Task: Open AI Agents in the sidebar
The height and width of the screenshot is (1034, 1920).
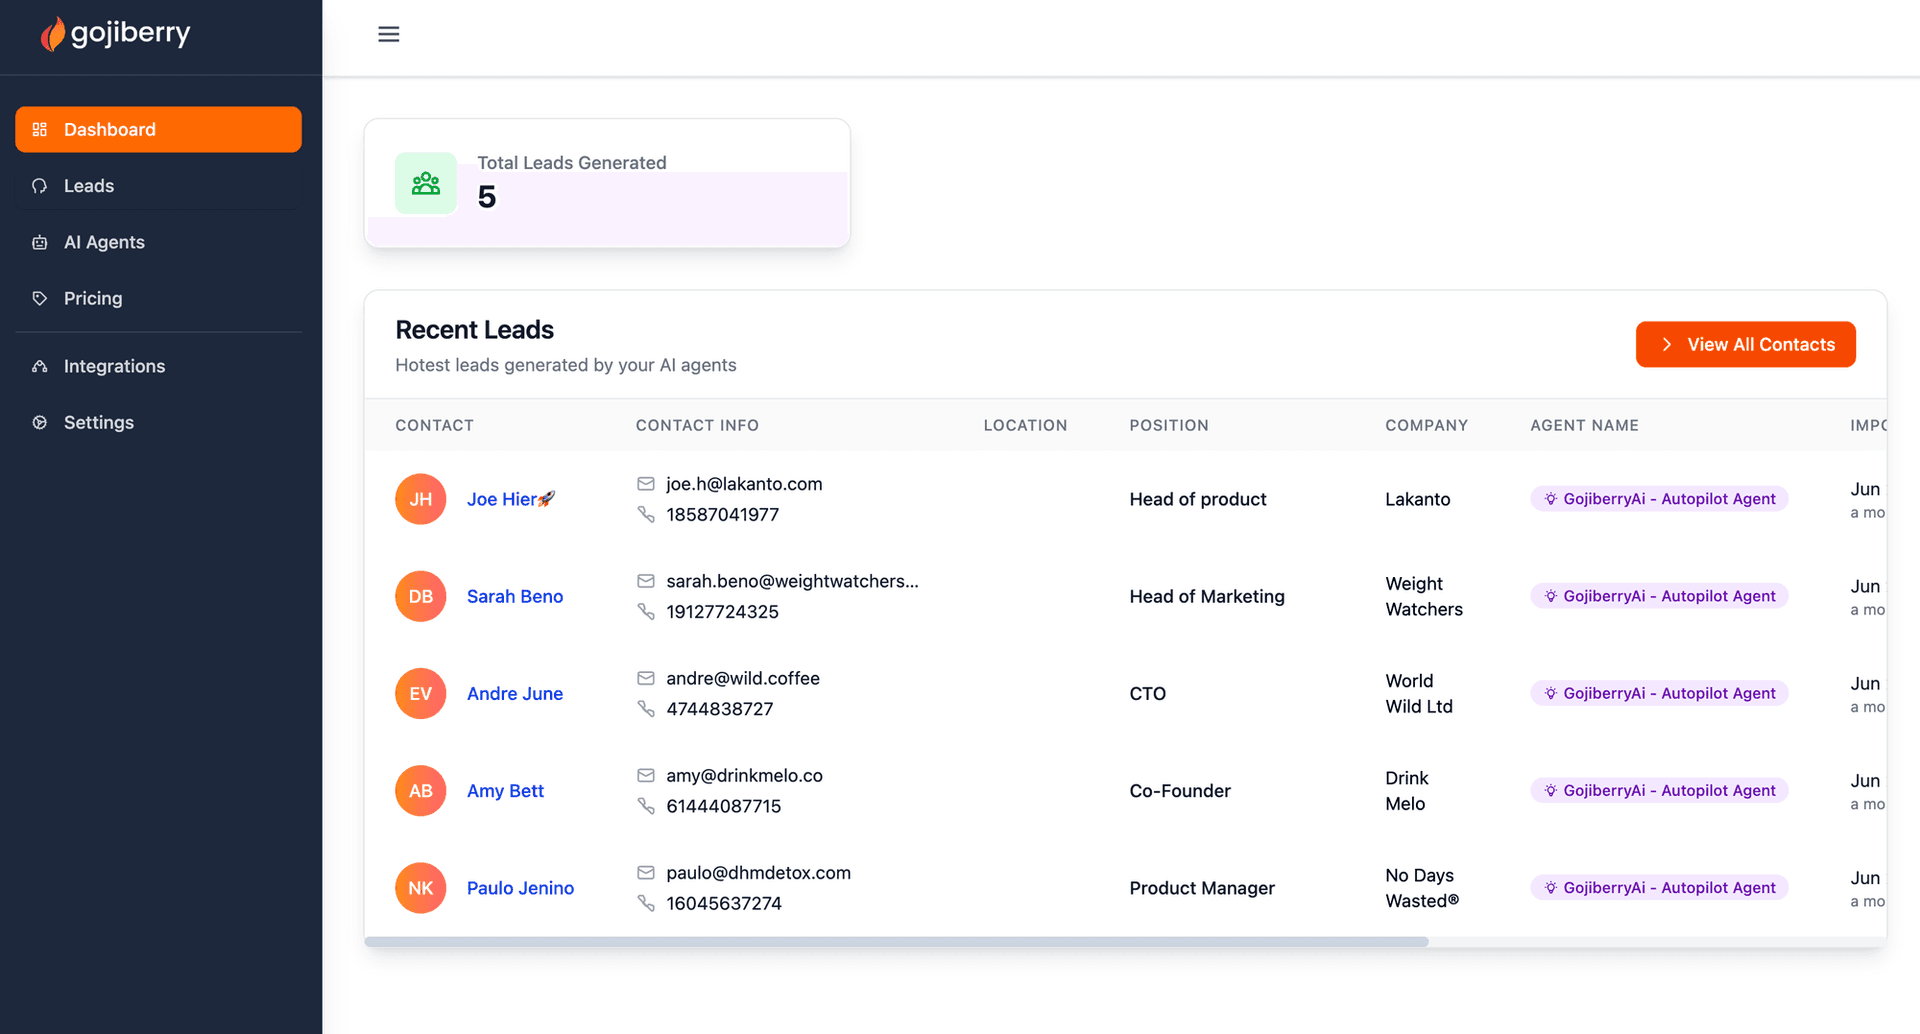Action: 158,242
